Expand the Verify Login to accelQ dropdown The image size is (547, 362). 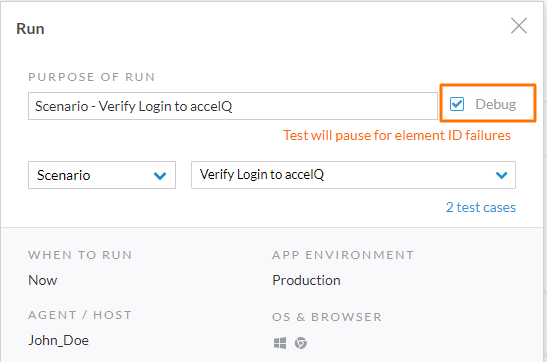tap(353, 175)
